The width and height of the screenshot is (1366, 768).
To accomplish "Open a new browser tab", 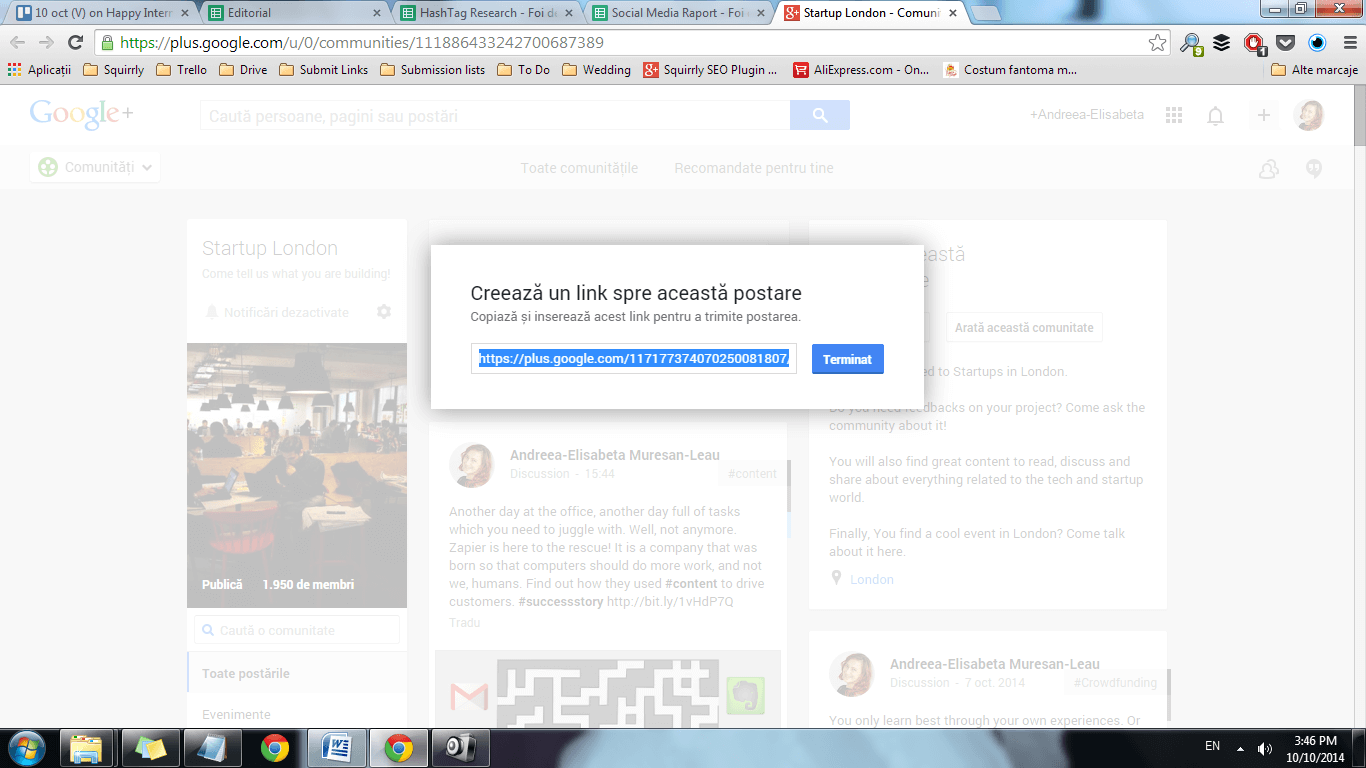I will pos(986,13).
